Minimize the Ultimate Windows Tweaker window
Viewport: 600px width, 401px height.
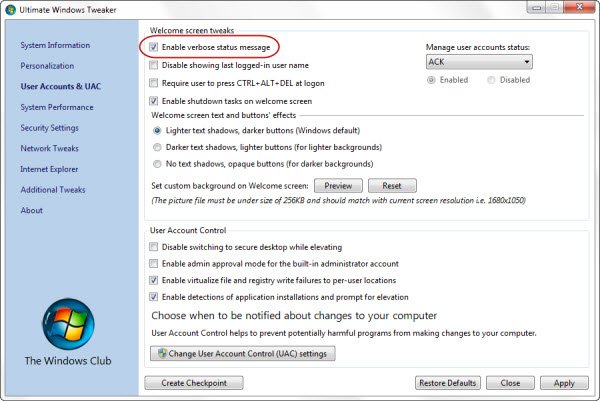pos(537,8)
